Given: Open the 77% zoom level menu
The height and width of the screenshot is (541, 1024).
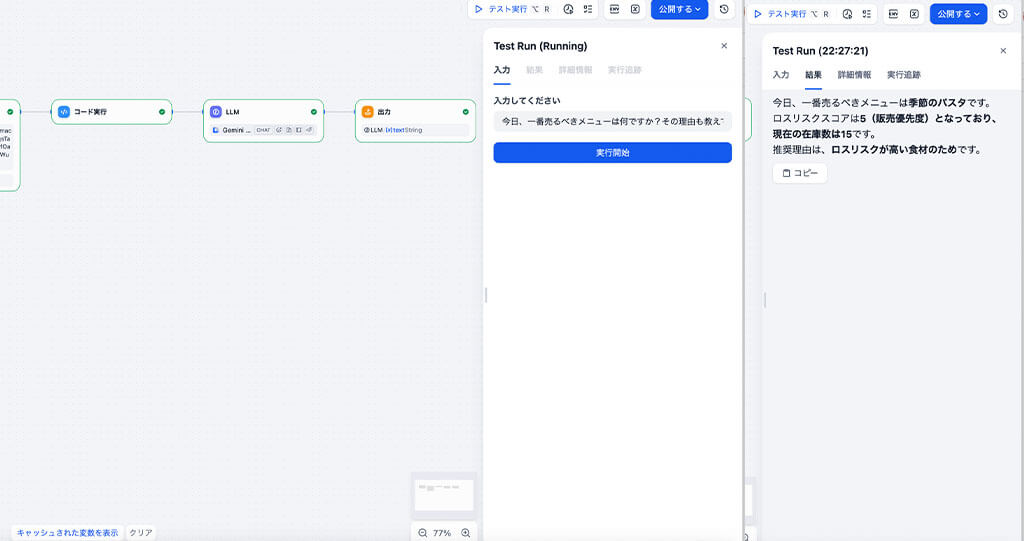Looking at the screenshot, I should tap(442, 533).
